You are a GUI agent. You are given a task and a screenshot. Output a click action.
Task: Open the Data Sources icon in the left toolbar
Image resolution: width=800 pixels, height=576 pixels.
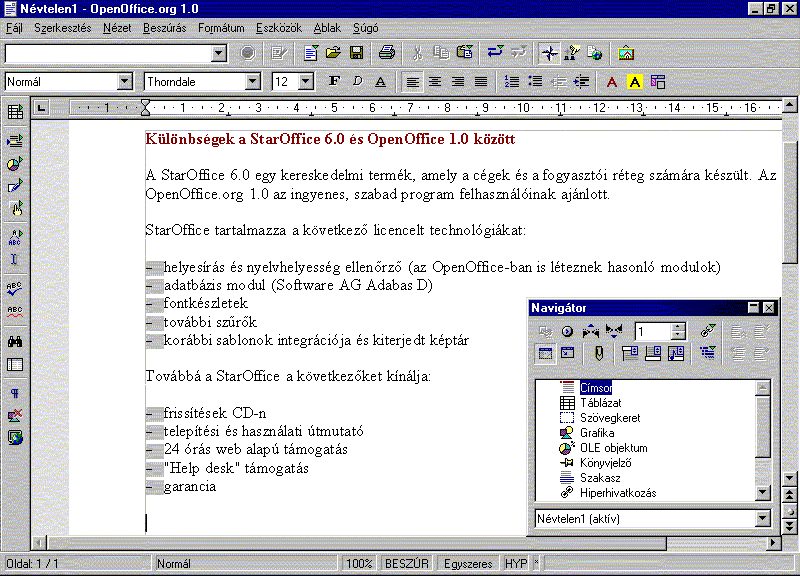(15, 364)
